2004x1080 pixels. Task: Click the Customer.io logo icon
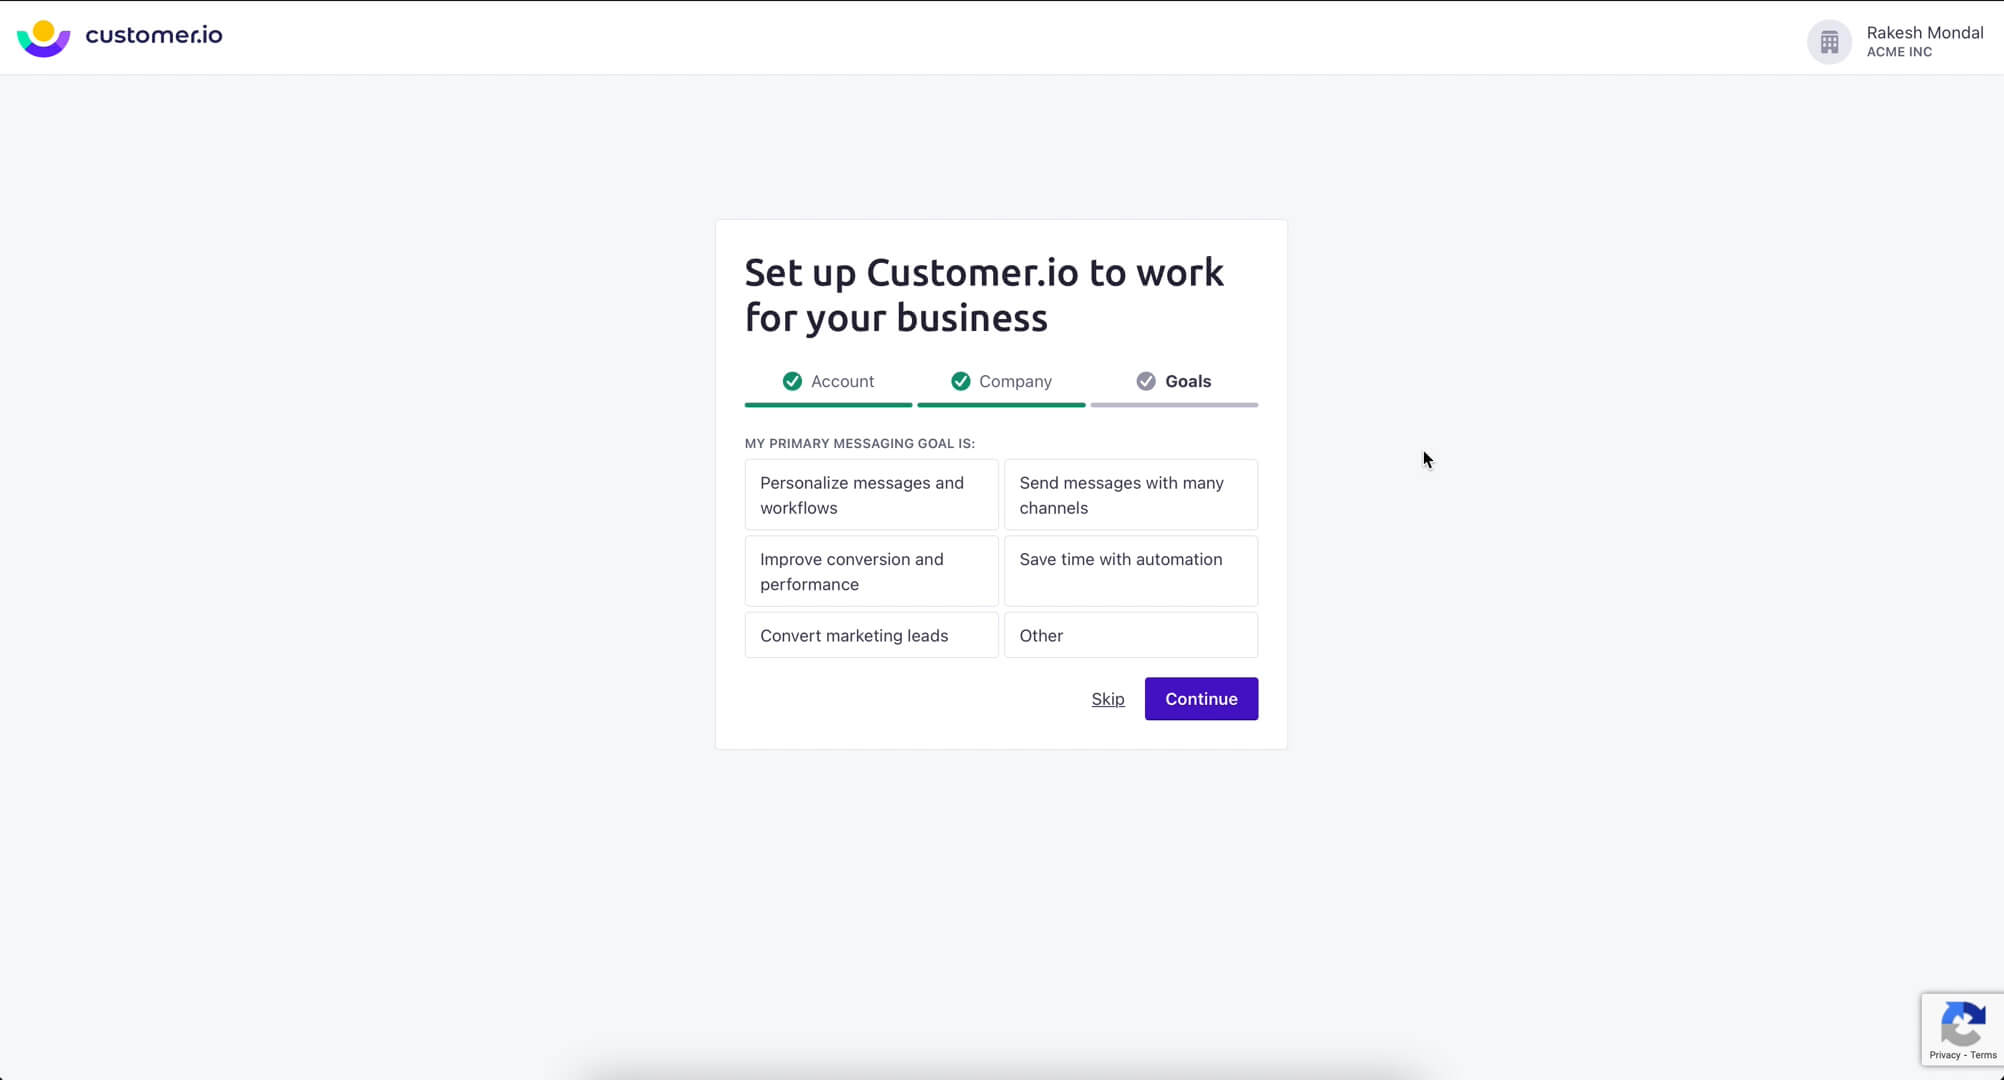pyautogui.click(x=43, y=38)
